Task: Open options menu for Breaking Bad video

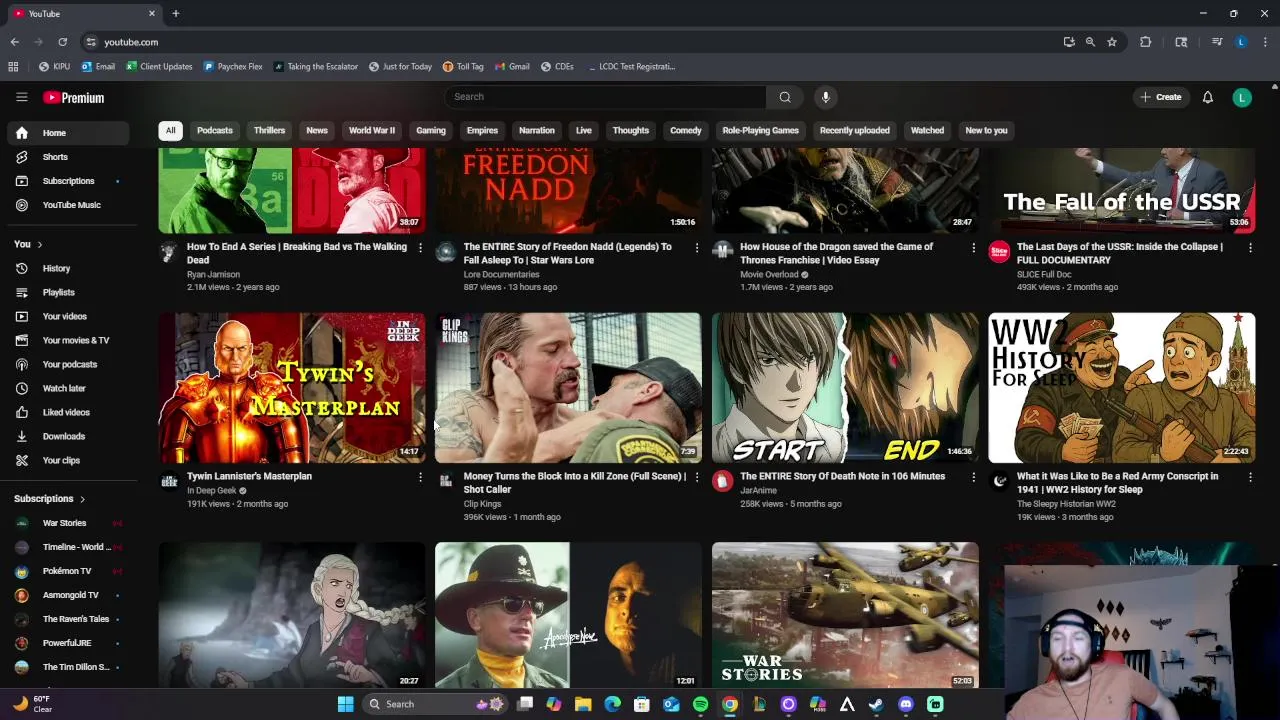Action: pos(420,247)
